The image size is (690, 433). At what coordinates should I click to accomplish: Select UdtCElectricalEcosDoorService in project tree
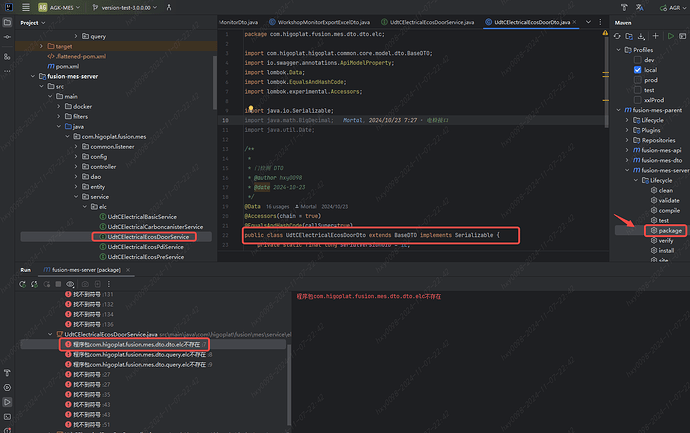[x=144, y=237]
